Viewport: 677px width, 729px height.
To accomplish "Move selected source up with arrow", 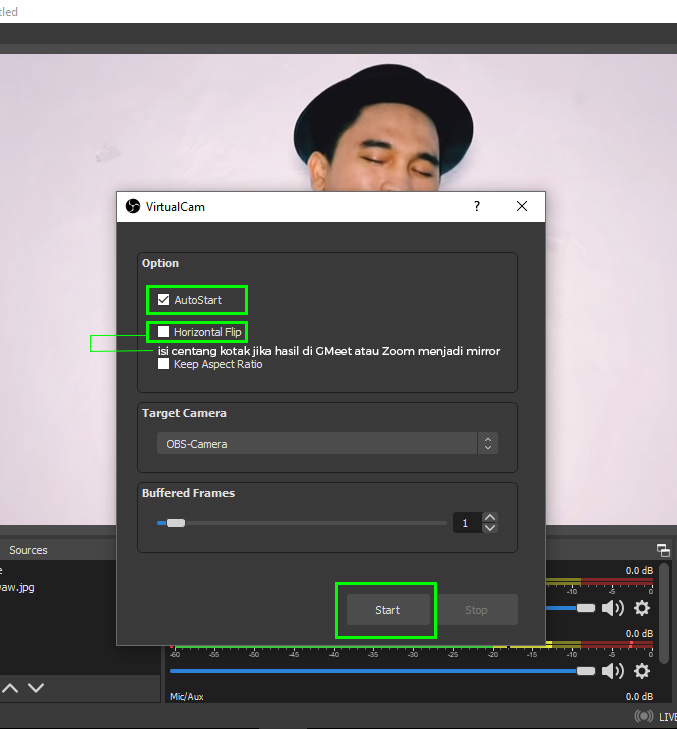I will 10,688.
